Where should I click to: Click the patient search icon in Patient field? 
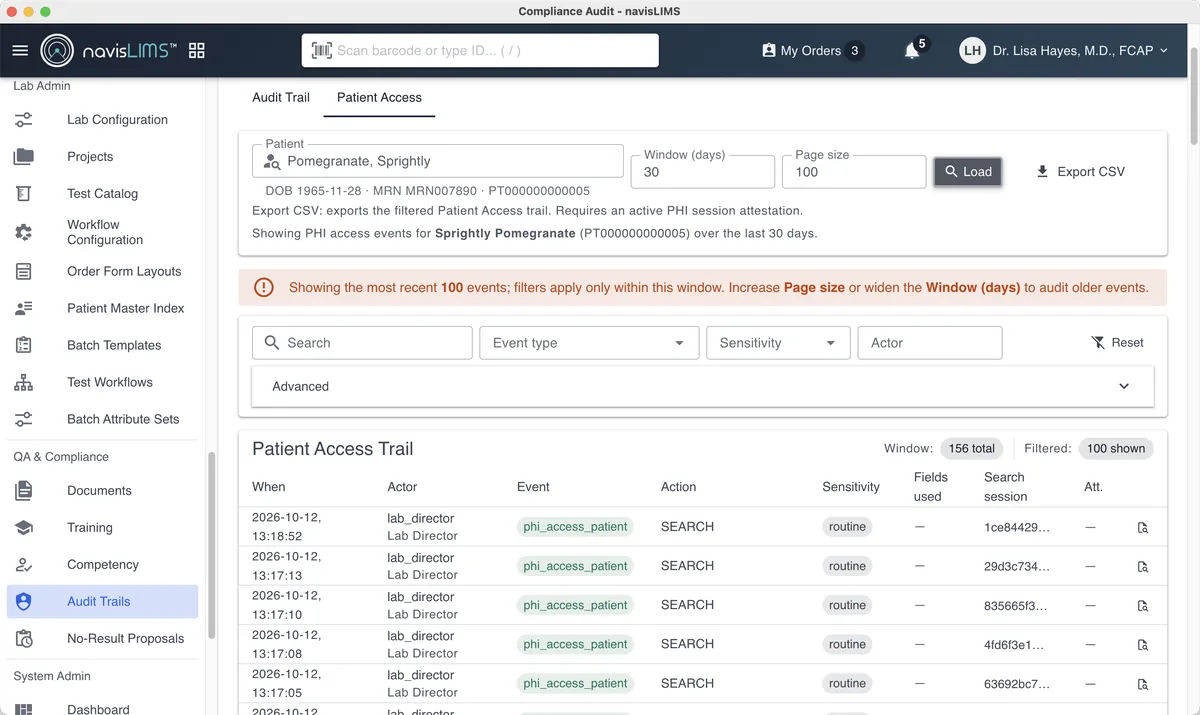pyautogui.click(x=272, y=162)
